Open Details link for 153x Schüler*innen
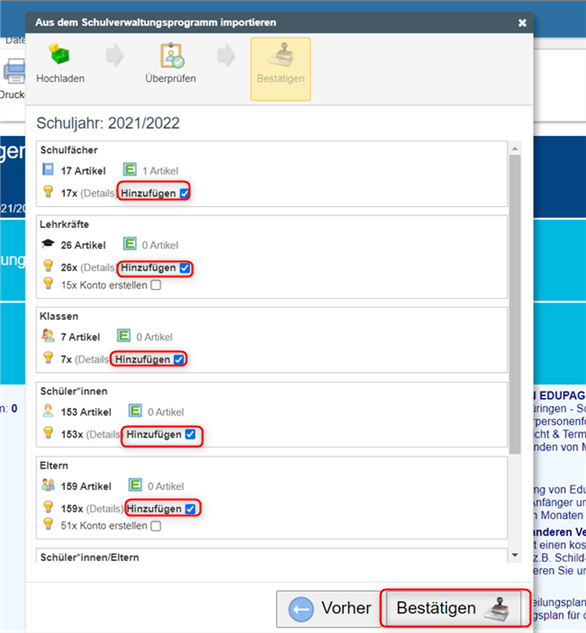The width and height of the screenshot is (586, 633). pos(104,434)
